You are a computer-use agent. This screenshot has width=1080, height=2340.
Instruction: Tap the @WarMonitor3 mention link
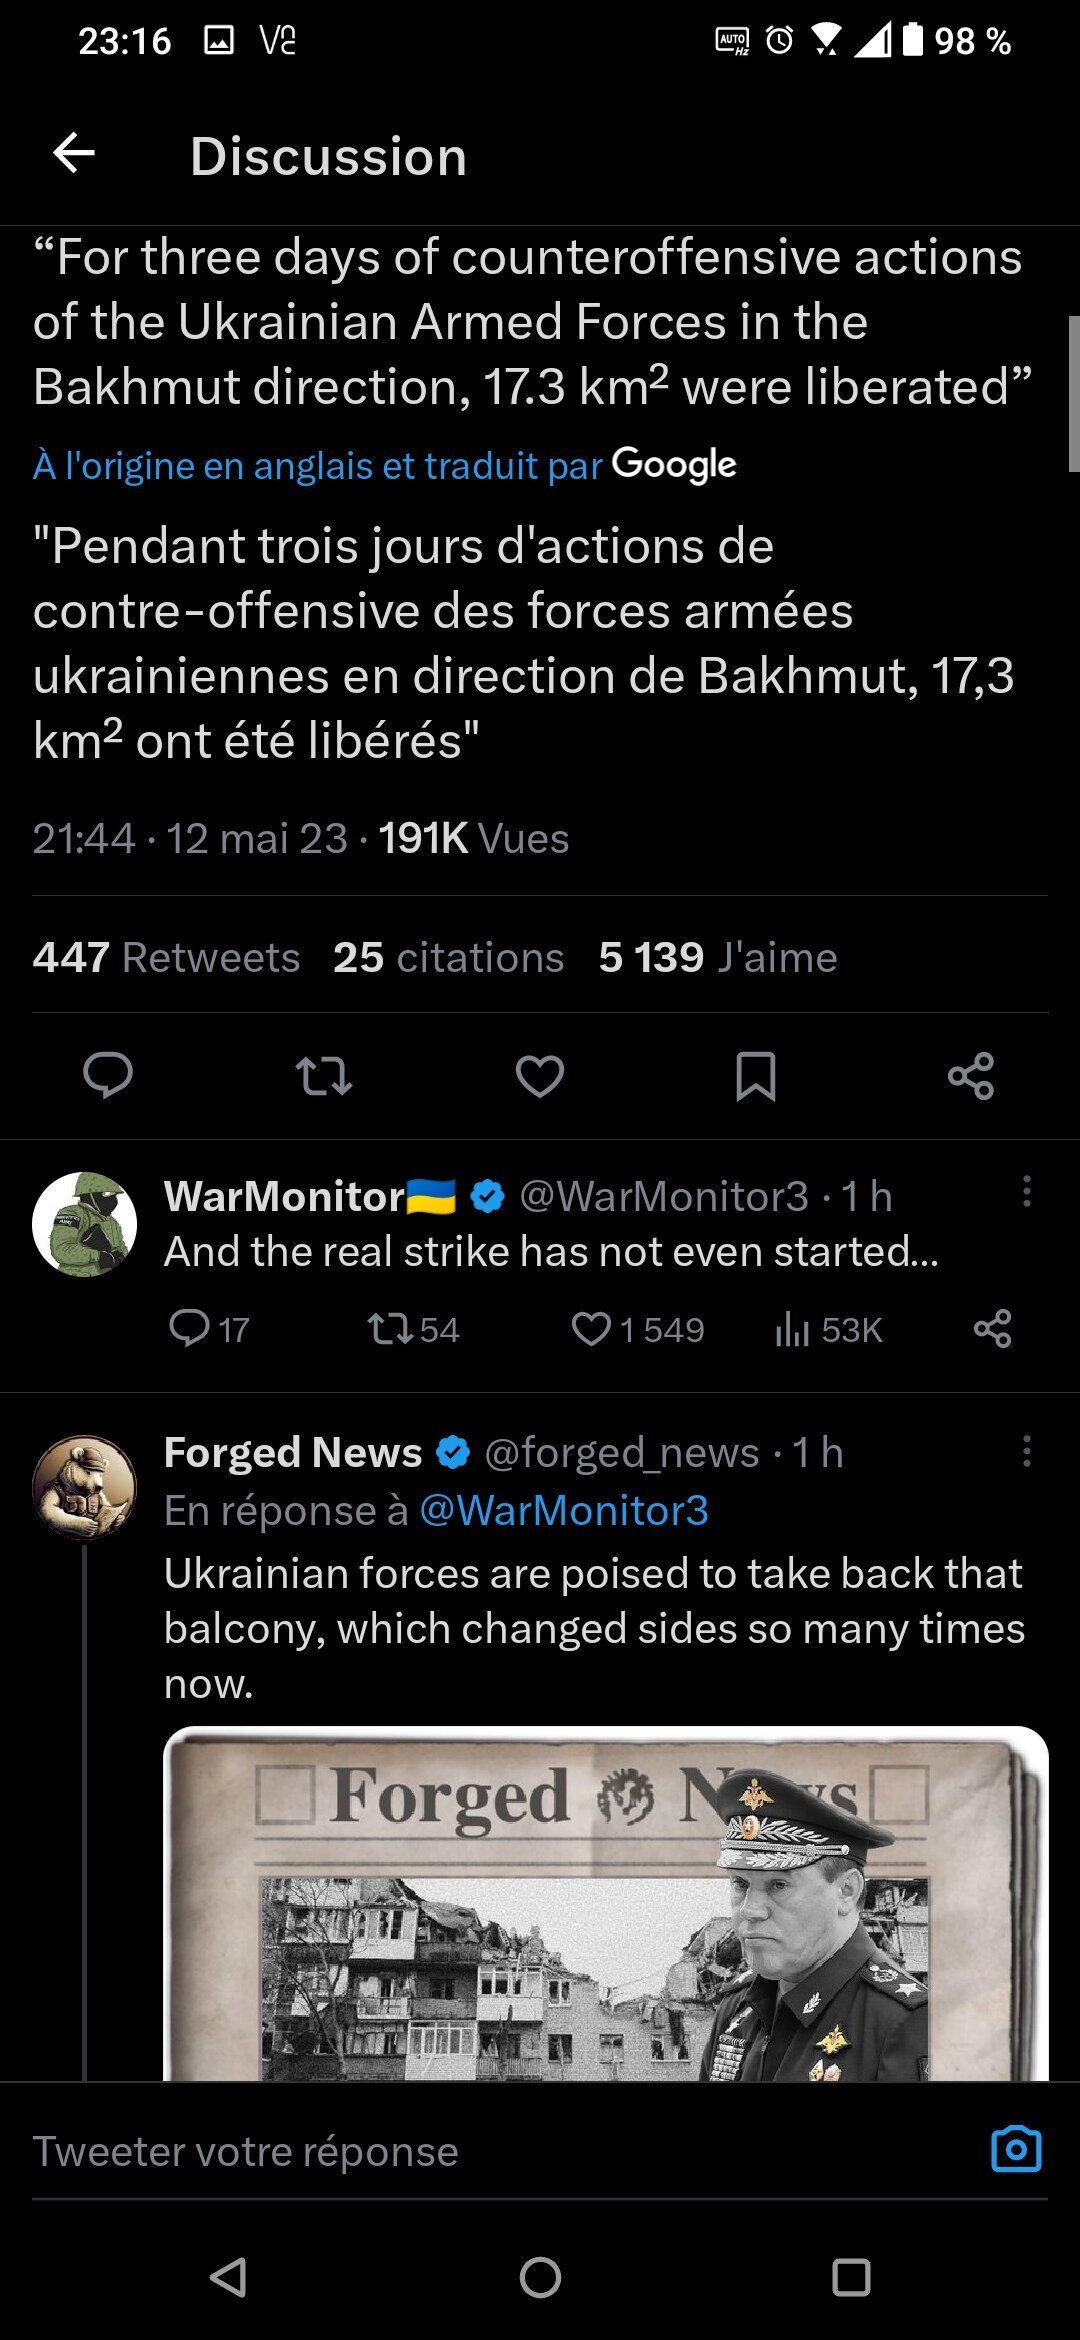564,1510
